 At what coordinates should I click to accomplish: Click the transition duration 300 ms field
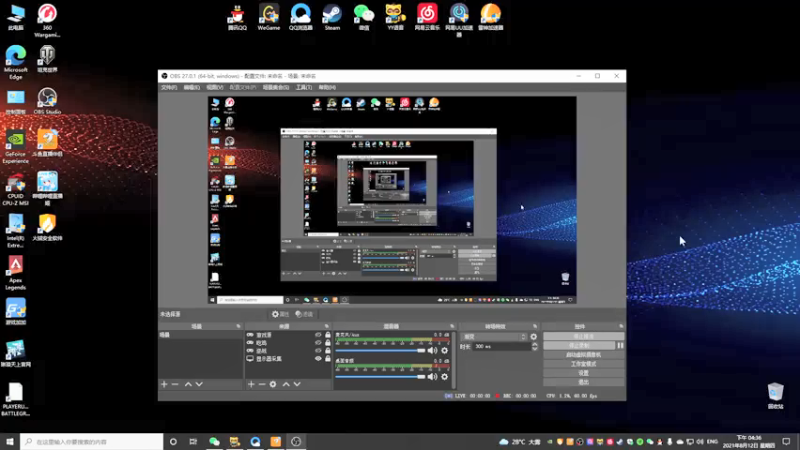click(502, 346)
